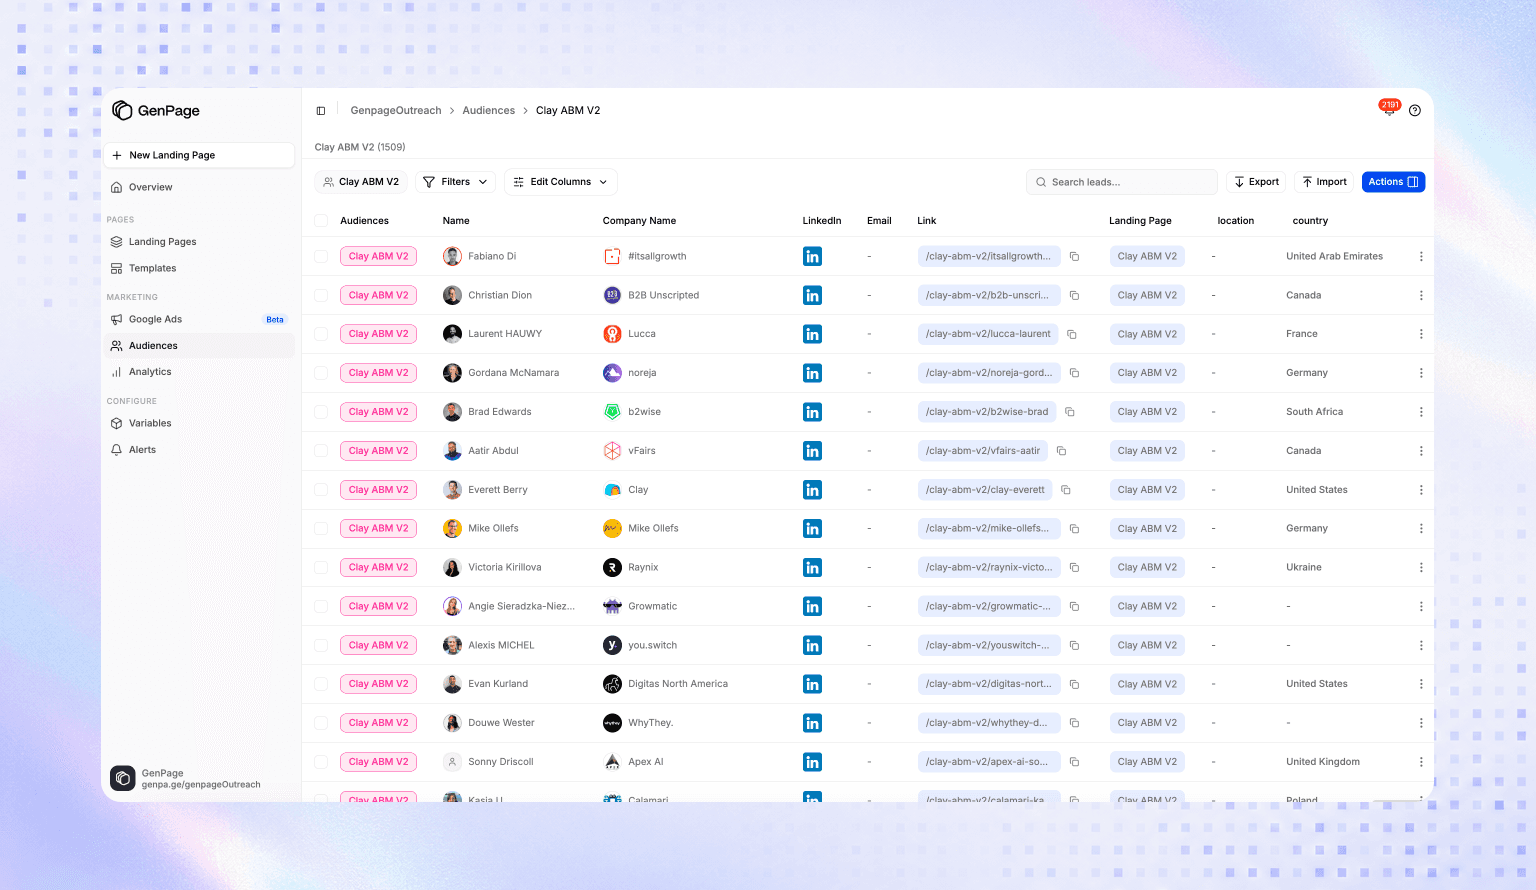1536x890 pixels.
Task: Click the GenPage logo
Action: coord(156,111)
